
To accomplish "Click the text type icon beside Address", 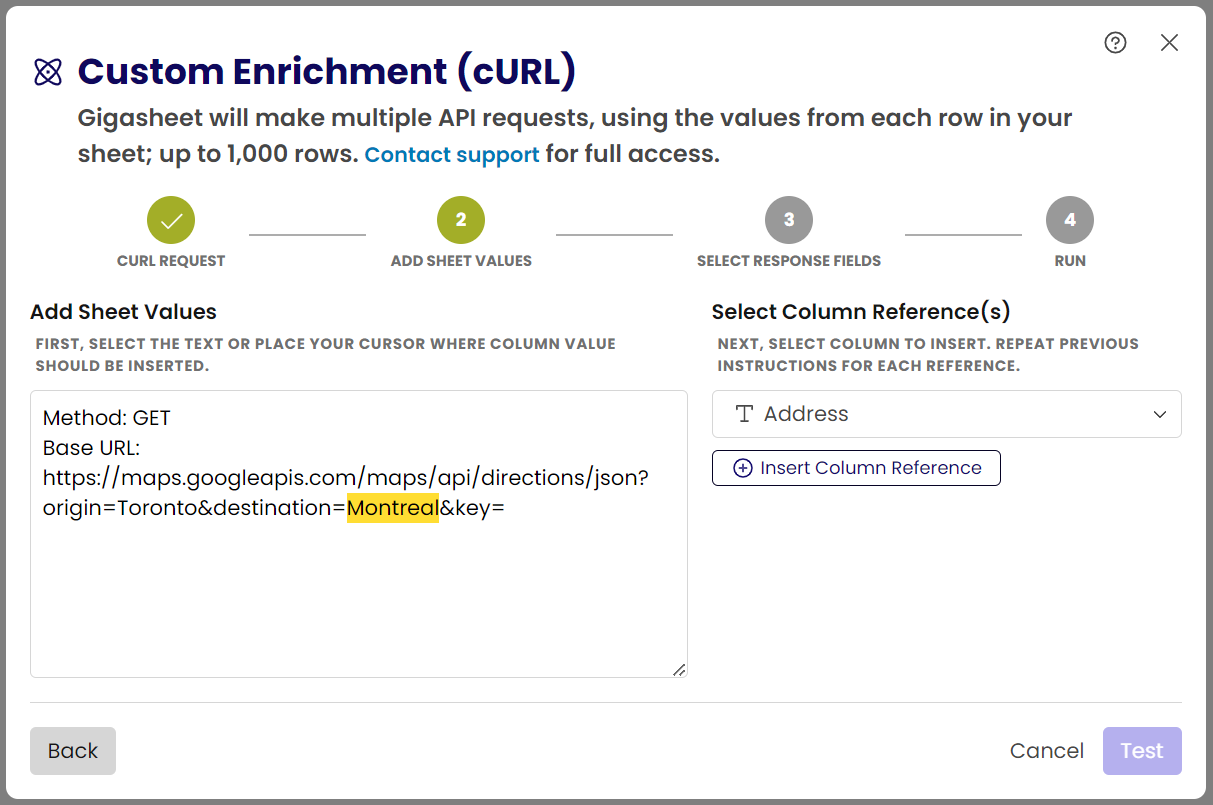I will tap(744, 414).
